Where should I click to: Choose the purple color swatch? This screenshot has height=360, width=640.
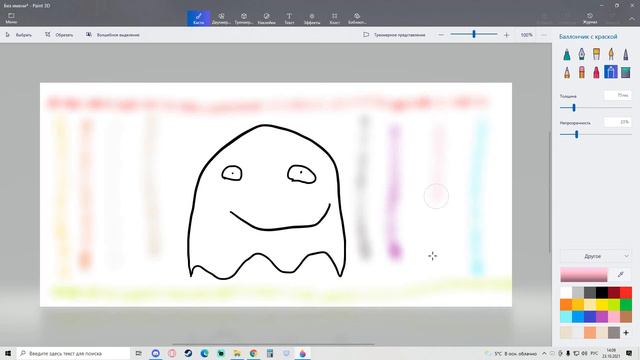coord(602,316)
